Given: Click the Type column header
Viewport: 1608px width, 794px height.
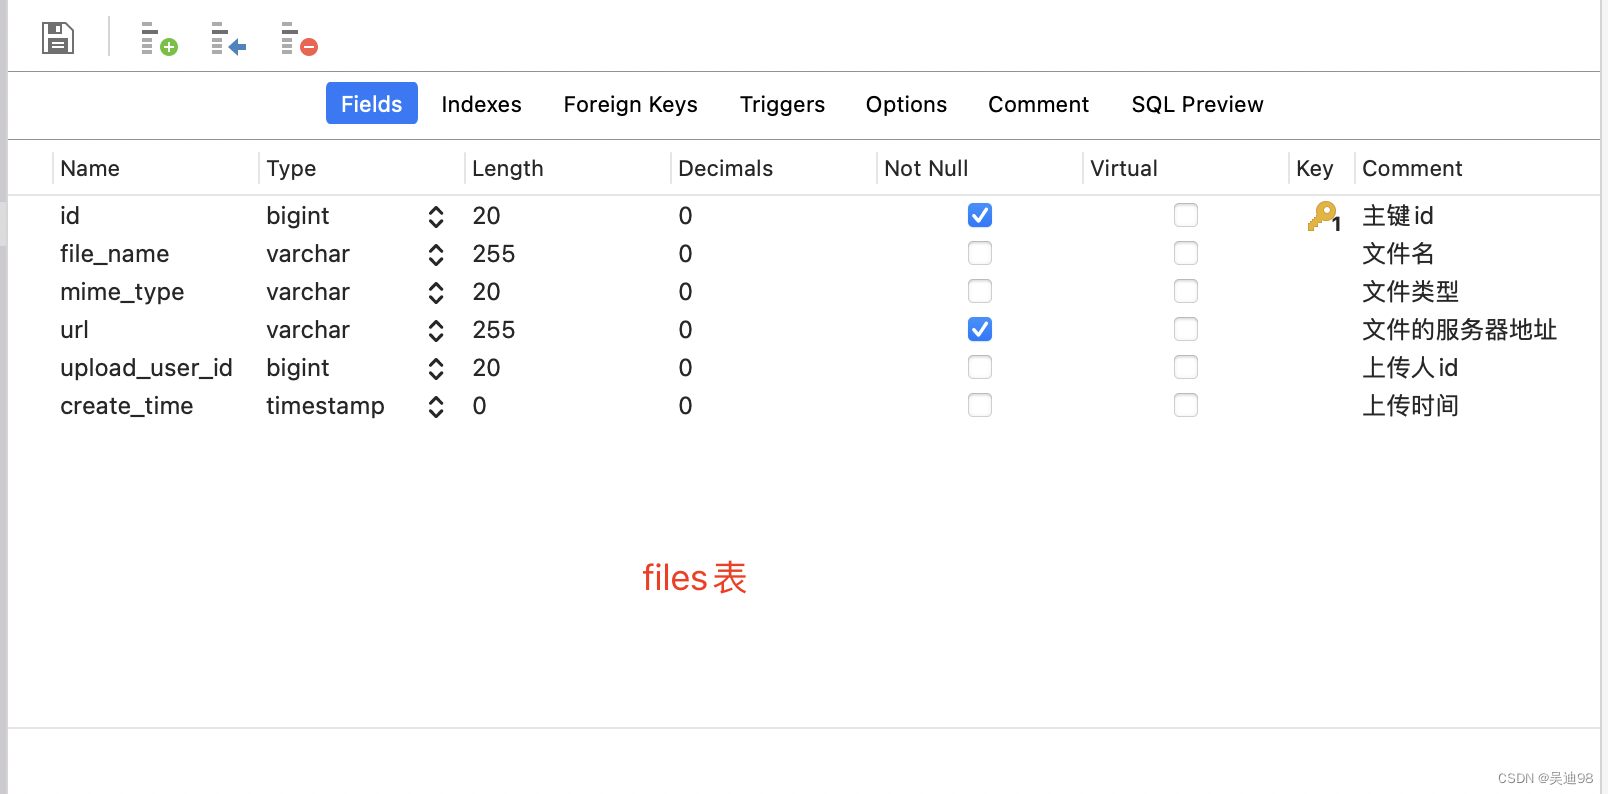Looking at the screenshot, I should click(x=291, y=168).
